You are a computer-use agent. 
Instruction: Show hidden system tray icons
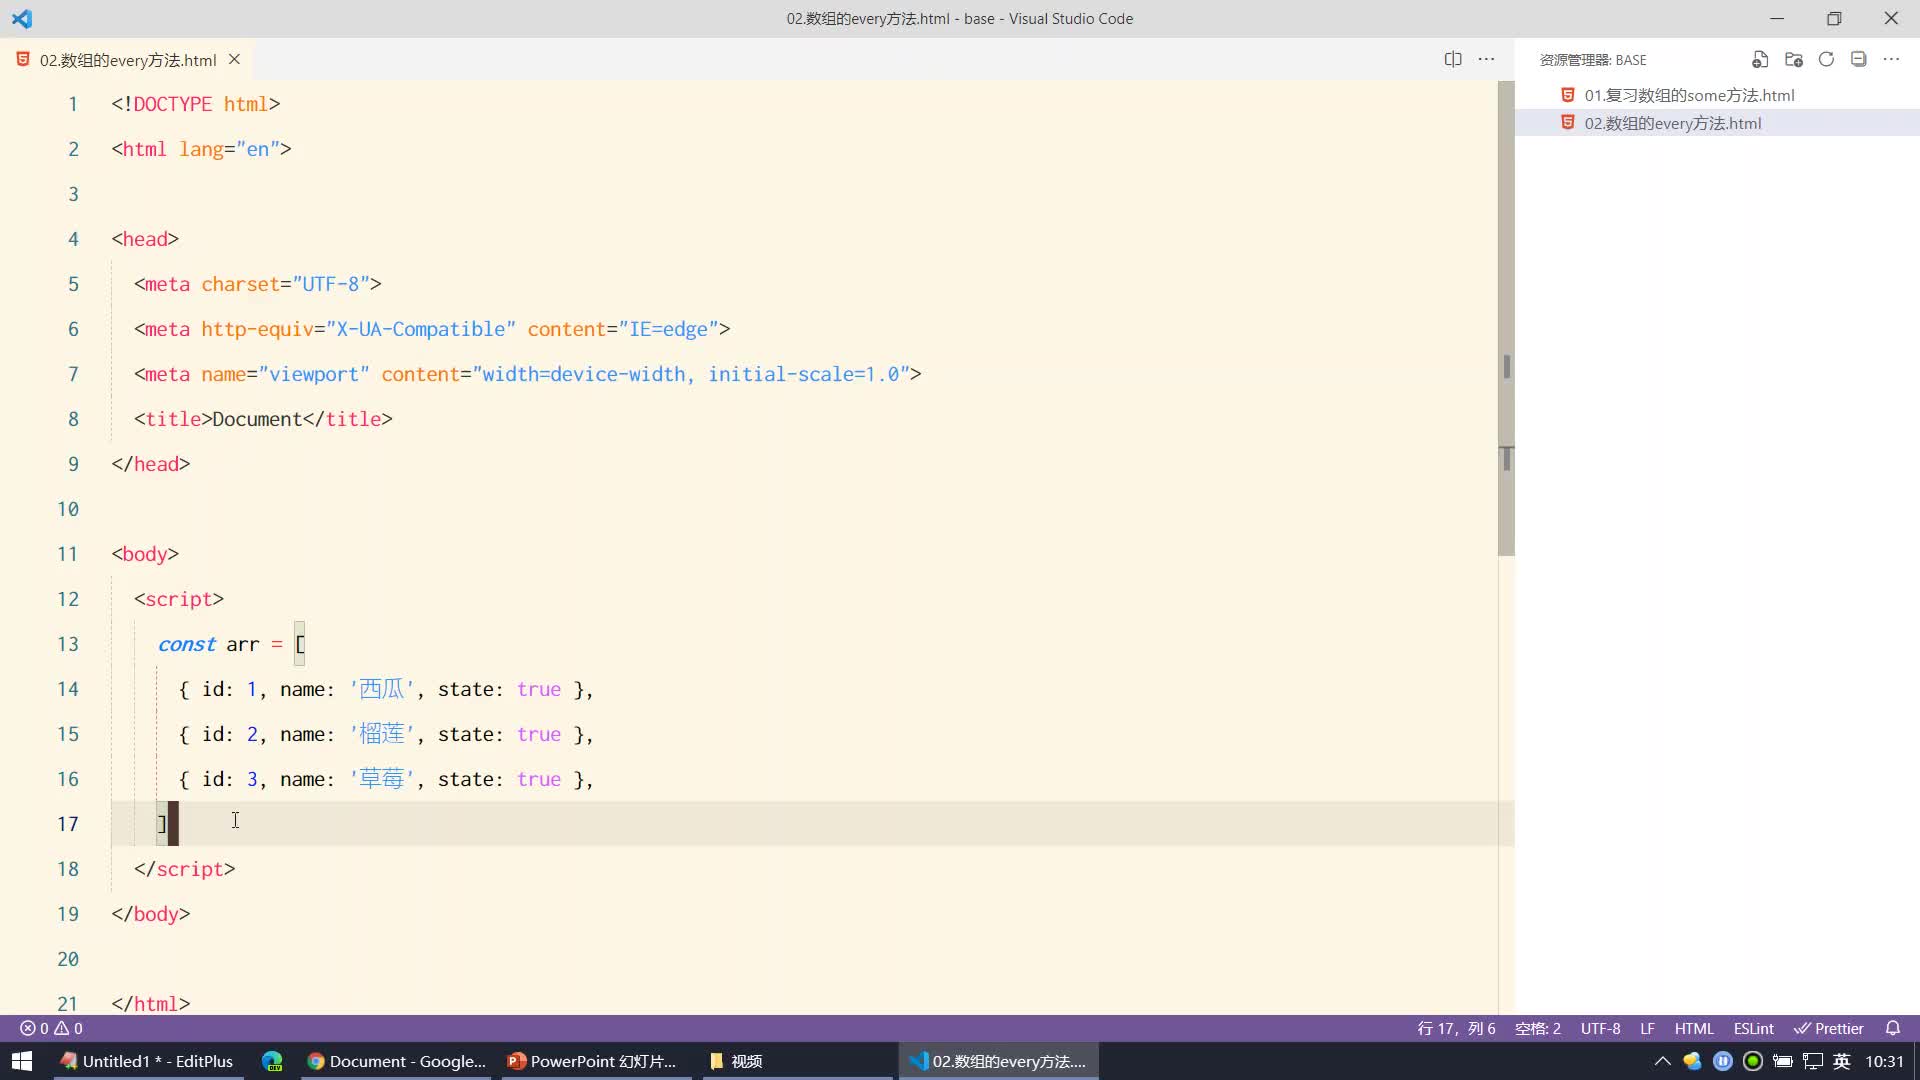coord(1662,1061)
